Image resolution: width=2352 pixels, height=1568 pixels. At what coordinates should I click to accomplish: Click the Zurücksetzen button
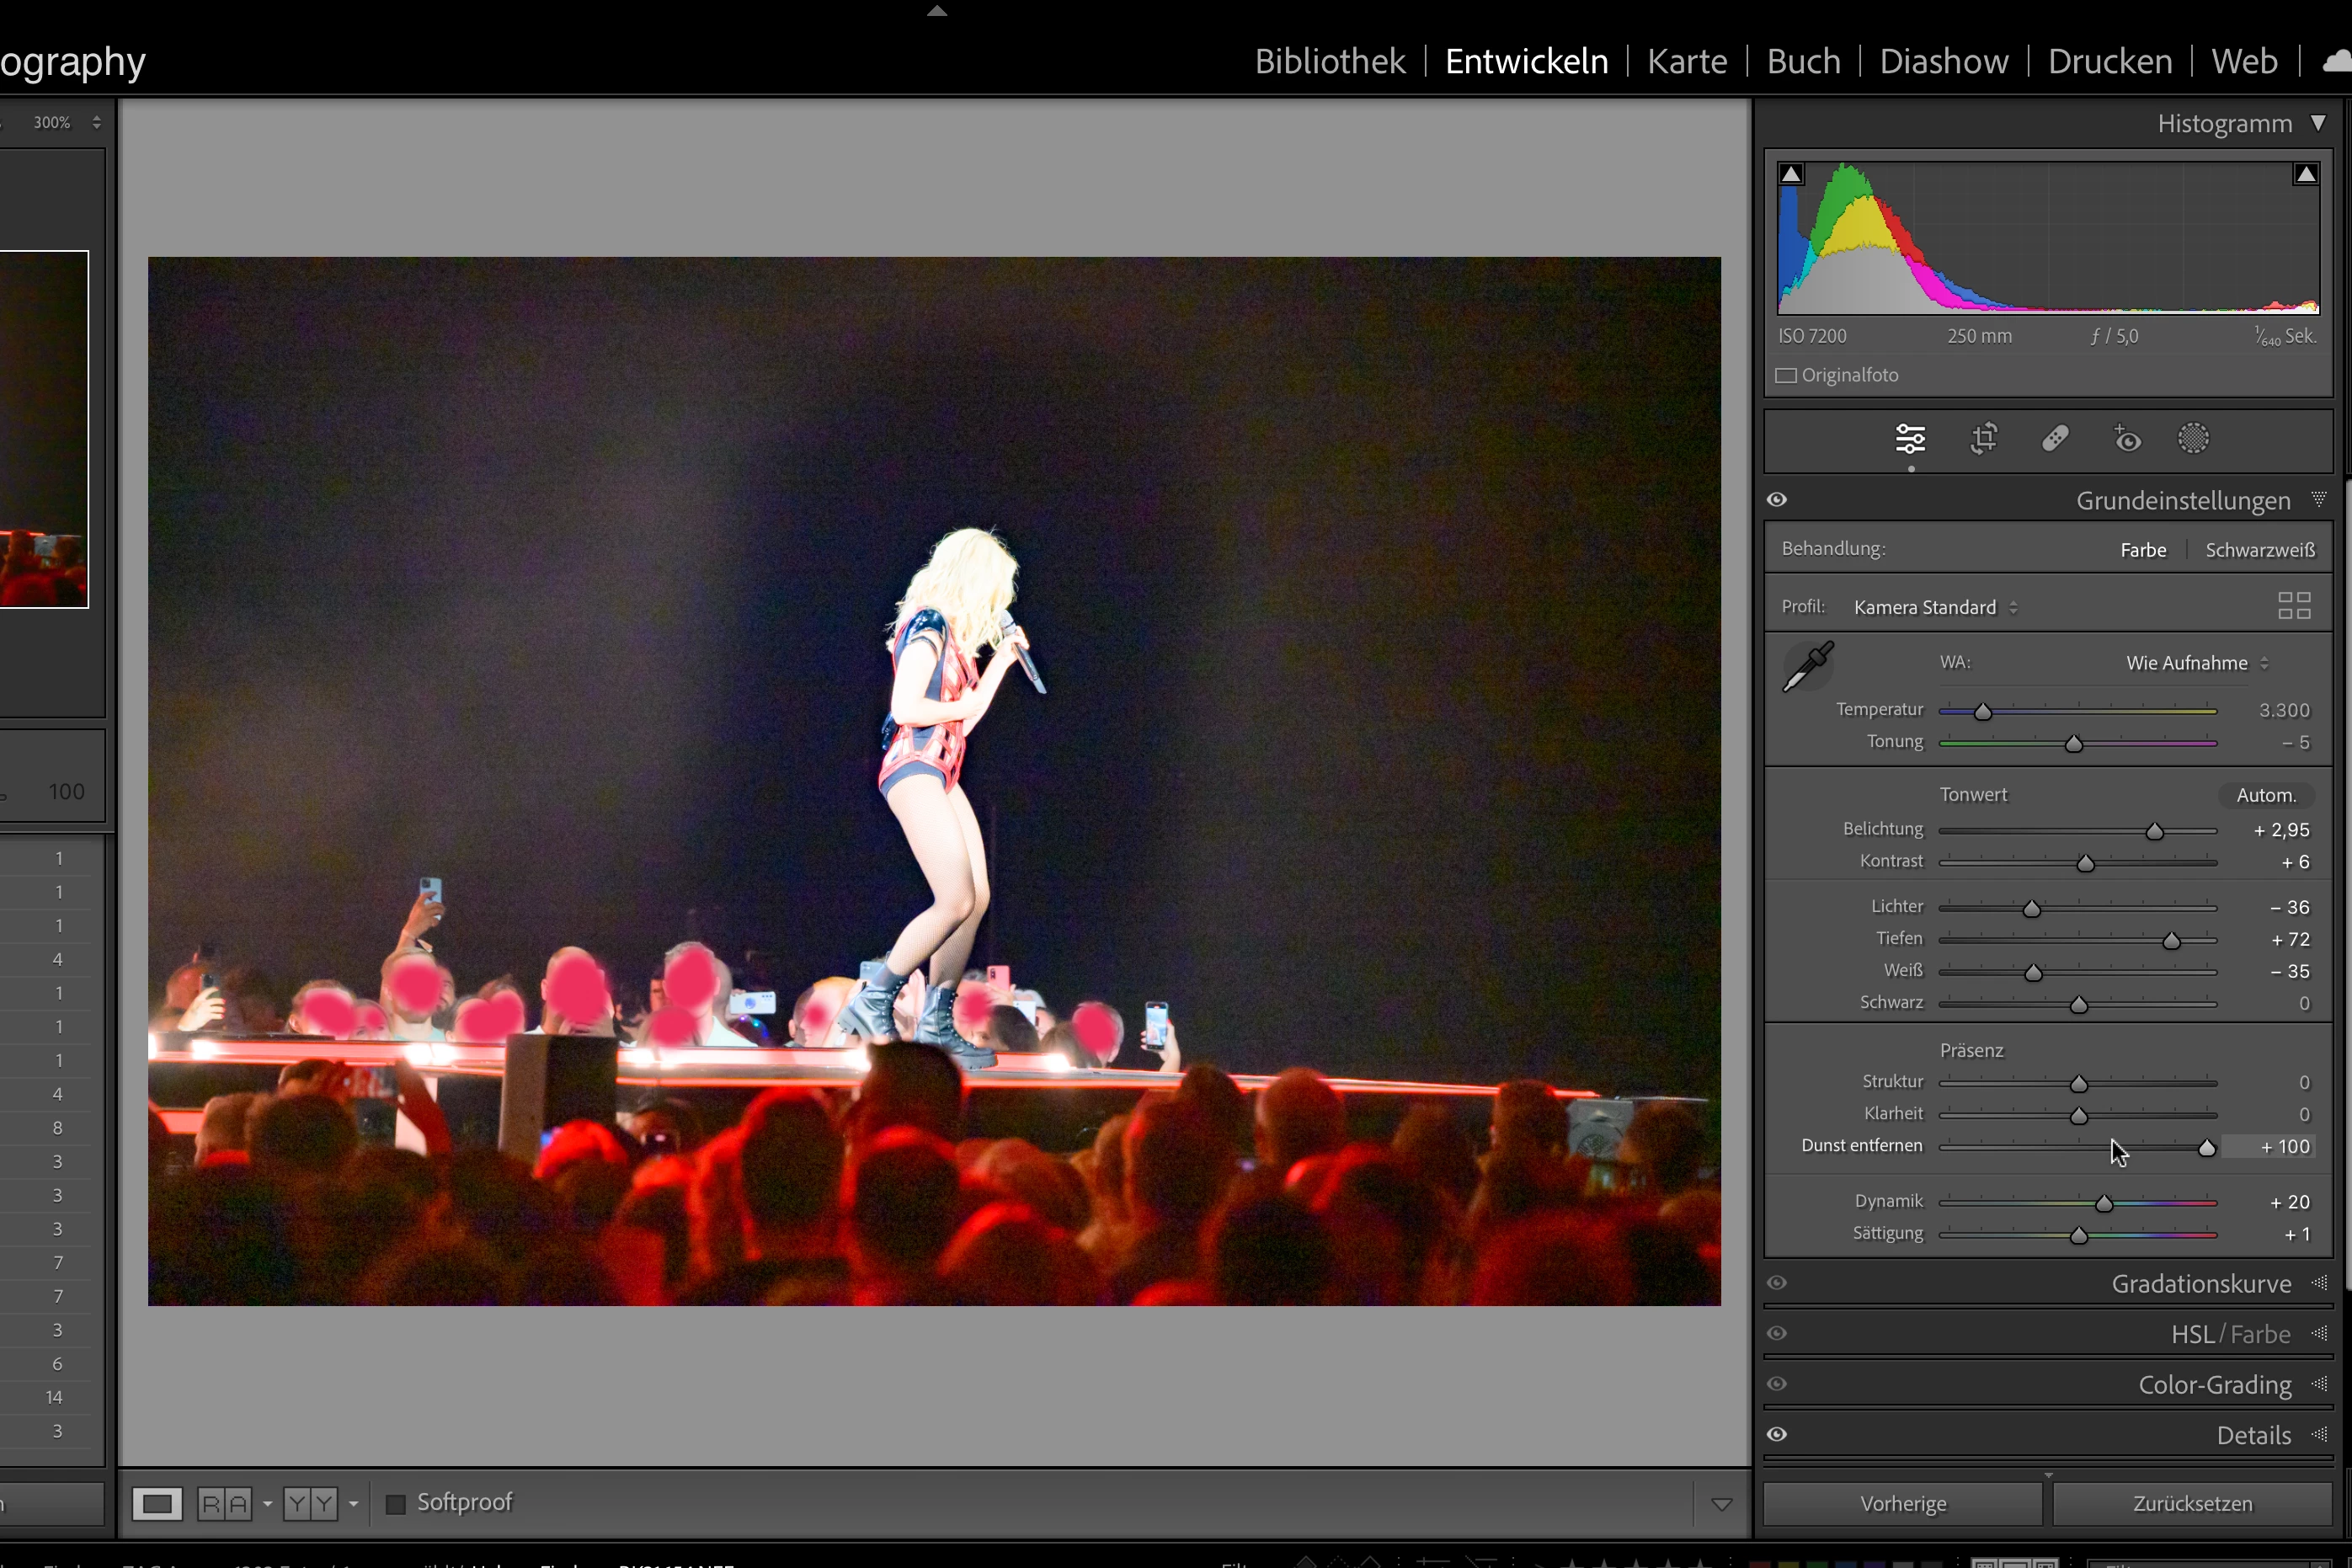coord(2192,1504)
